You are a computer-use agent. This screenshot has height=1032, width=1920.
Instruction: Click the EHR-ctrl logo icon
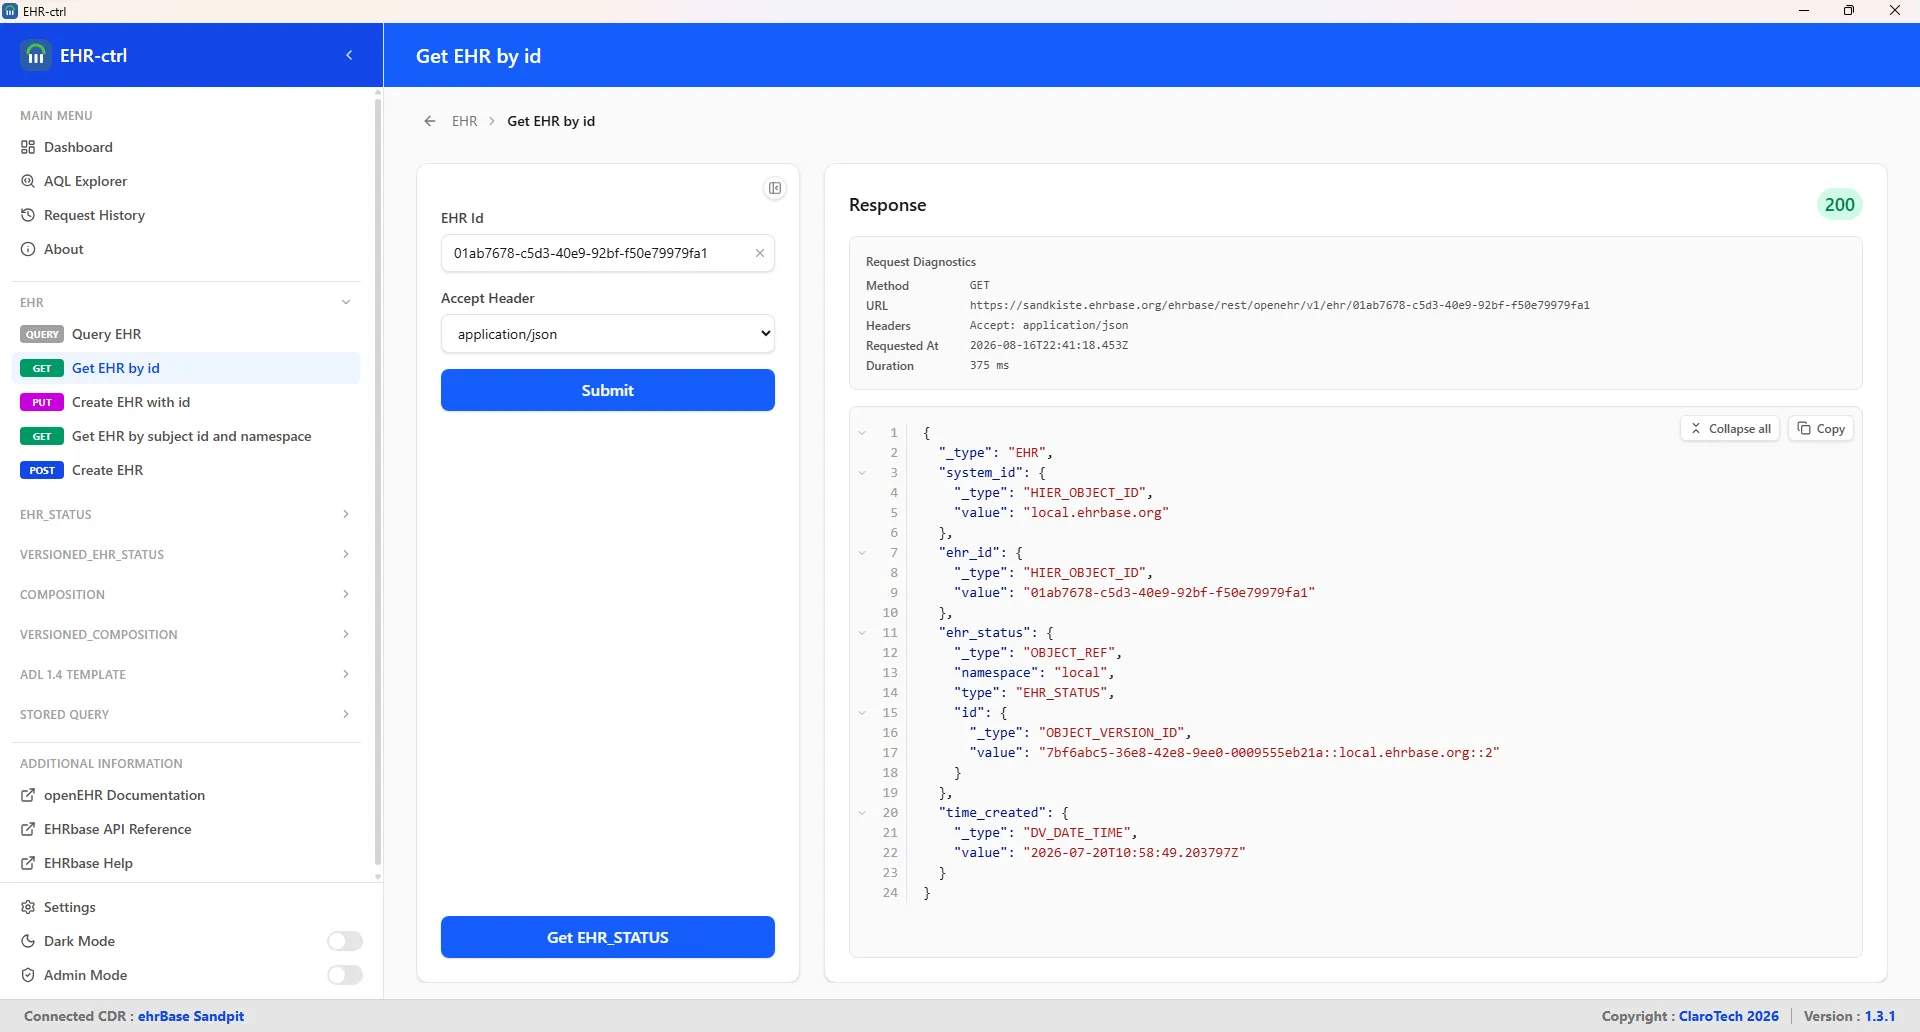coord(36,55)
